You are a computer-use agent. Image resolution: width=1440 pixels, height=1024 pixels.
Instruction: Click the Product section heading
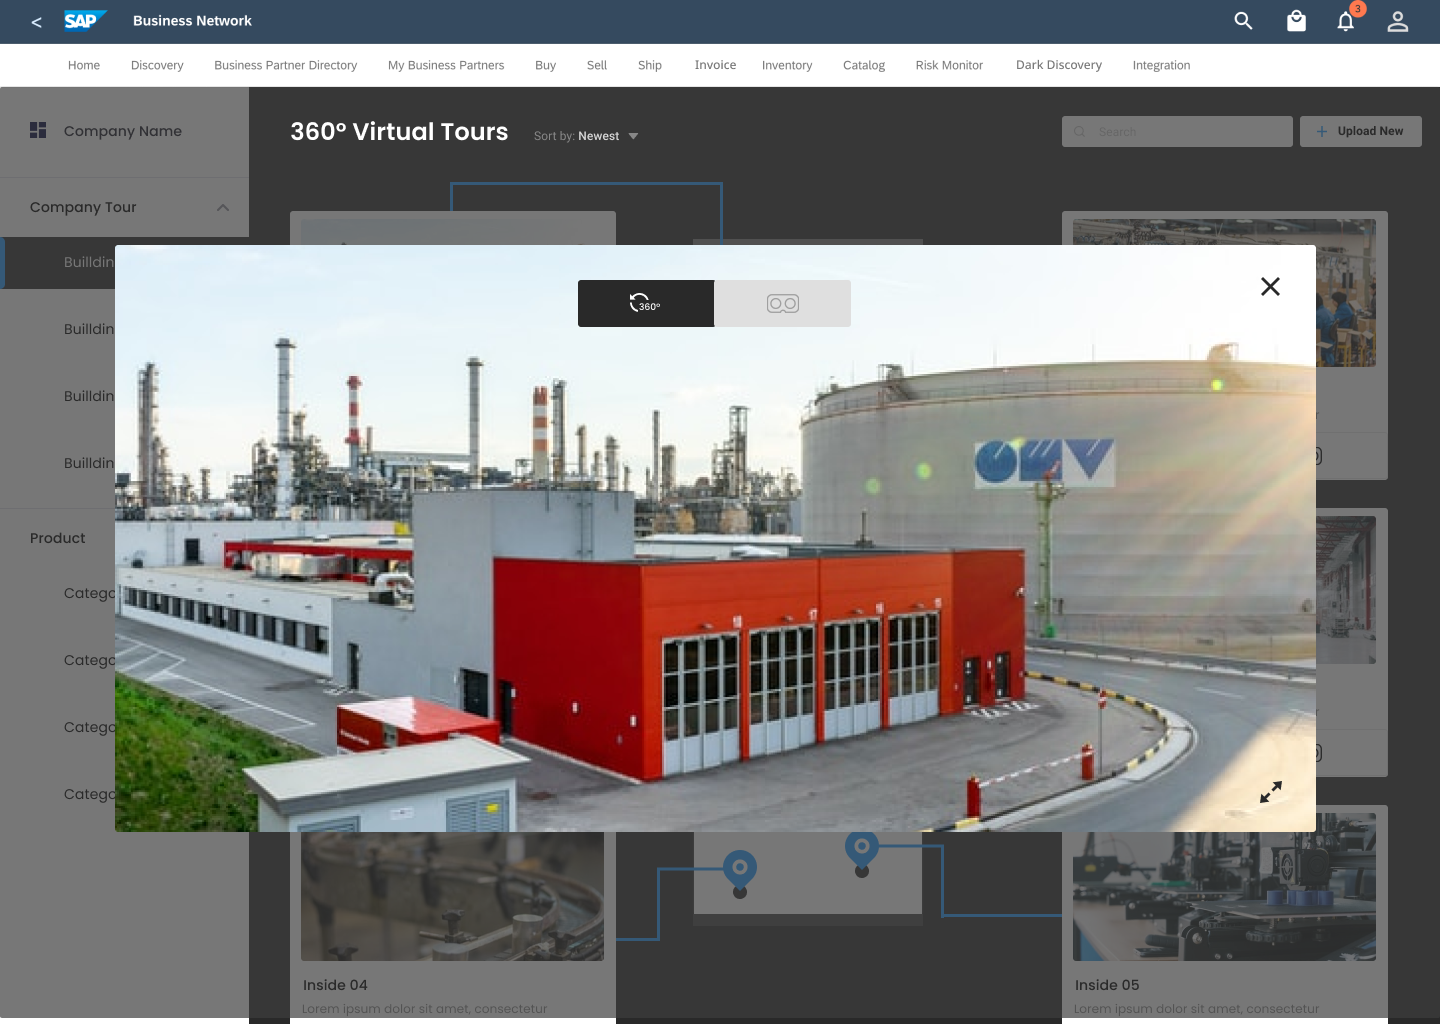tap(58, 538)
